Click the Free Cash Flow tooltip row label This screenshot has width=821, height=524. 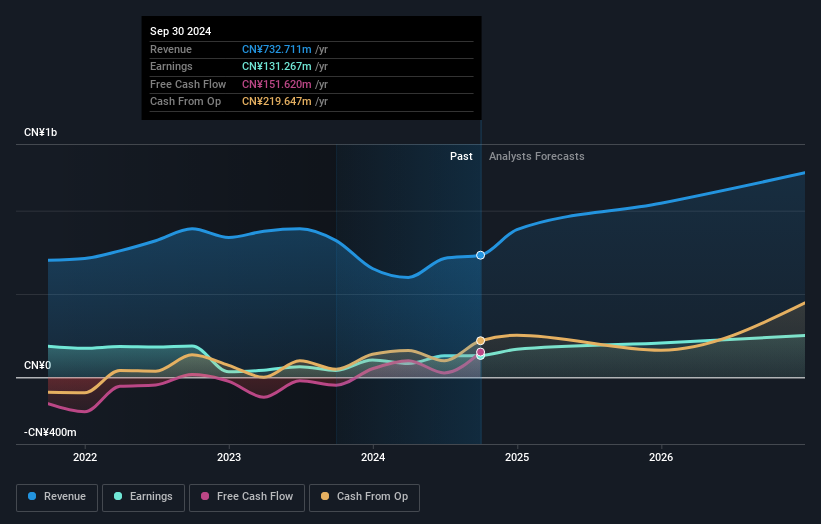pos(188,84)
